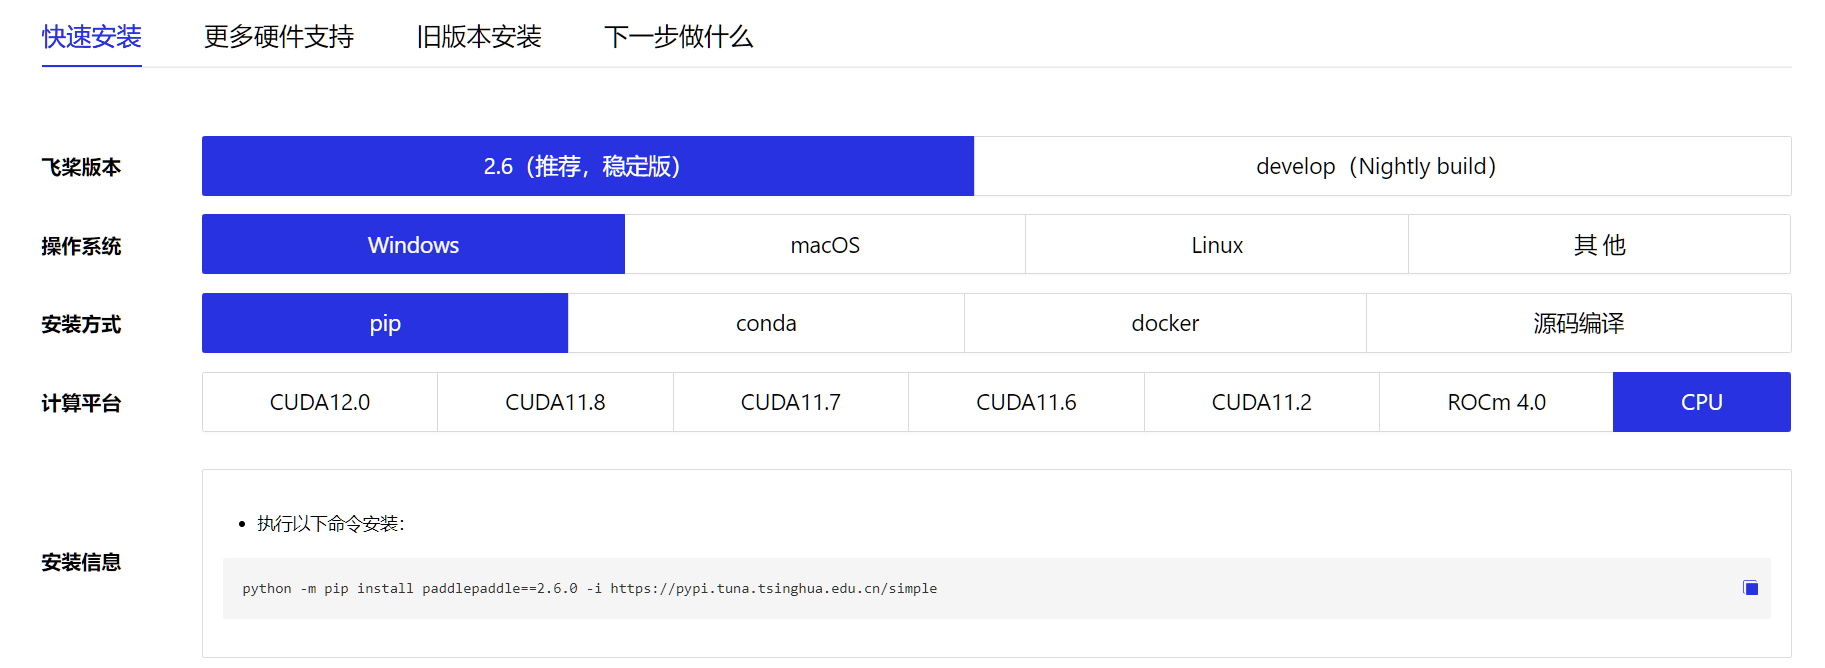Choose pip installation method
The width and height of the screenshot is (1825, 668).
pyautogui.click(x=385, y=323)
